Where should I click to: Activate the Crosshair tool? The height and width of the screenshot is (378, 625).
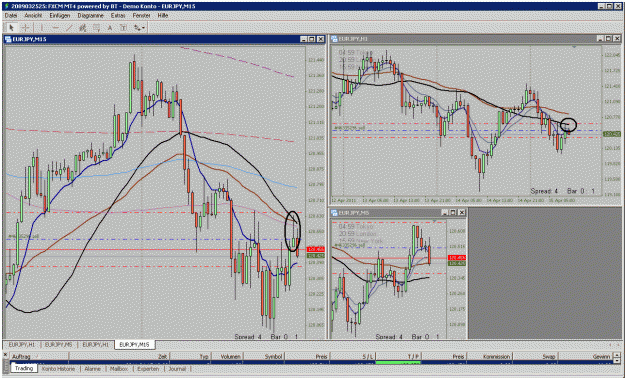(25, 28)
